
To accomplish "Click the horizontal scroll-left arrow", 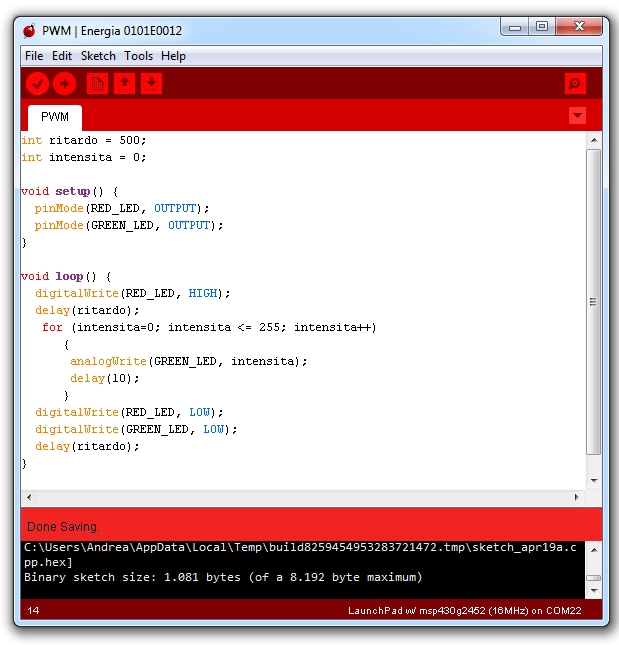I will coord(29,497).
